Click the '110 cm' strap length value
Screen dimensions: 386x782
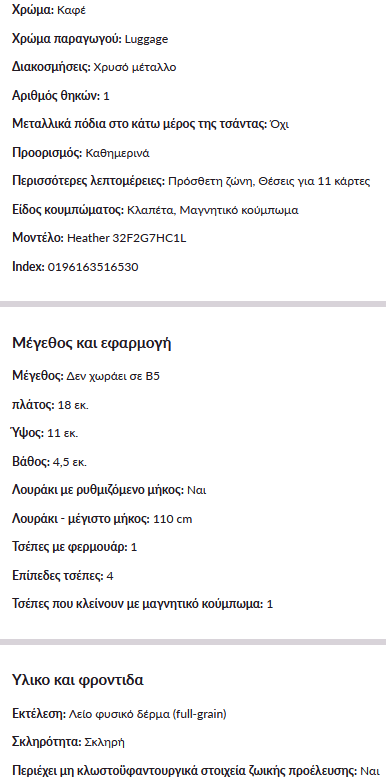click(x=173, y=520)
